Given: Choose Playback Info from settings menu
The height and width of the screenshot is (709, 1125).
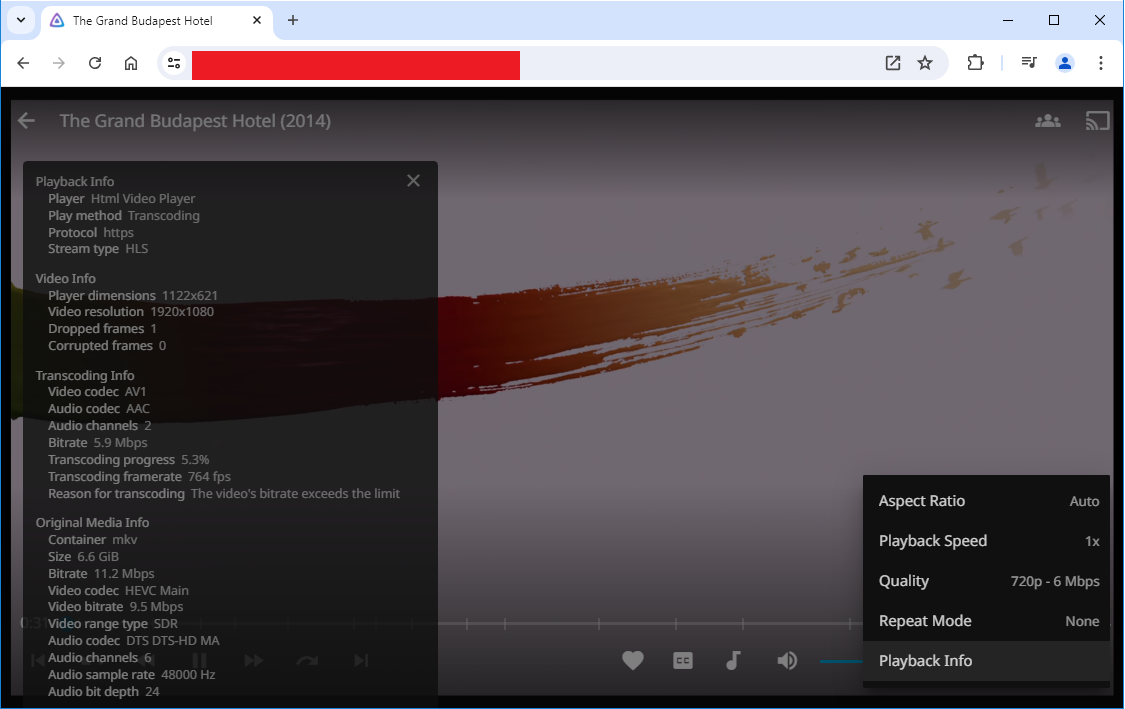Looking at the screenshot, I should click(x=987, y=661).
